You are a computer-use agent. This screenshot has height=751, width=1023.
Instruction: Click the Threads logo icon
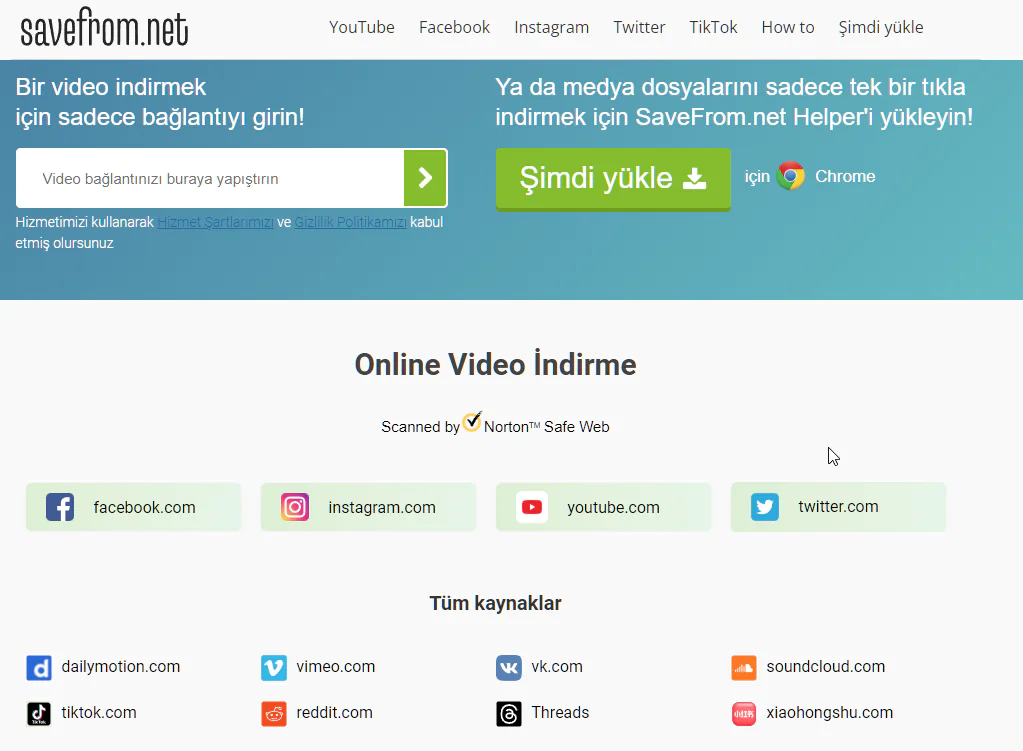click(x=508, y=714)
